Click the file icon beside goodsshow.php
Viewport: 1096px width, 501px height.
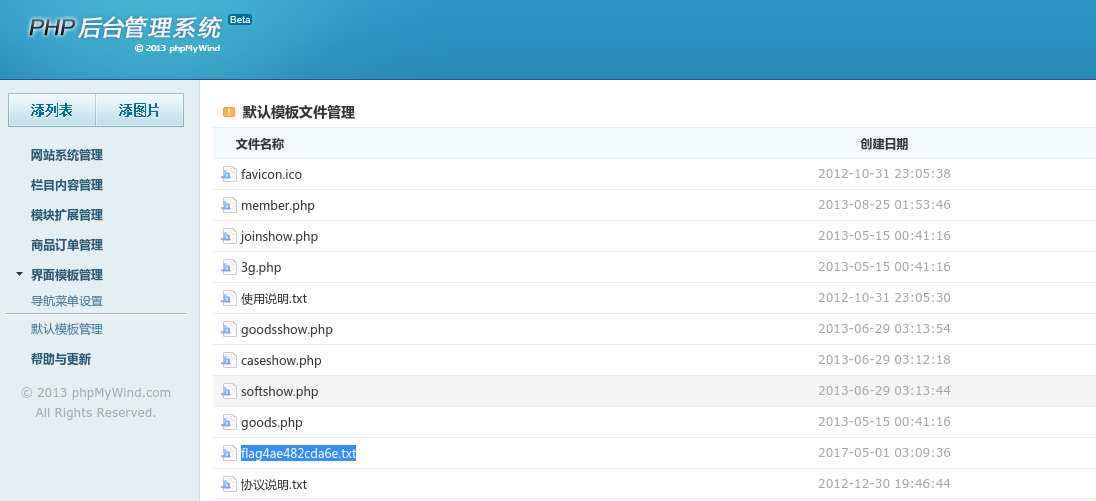click(228, 329)
